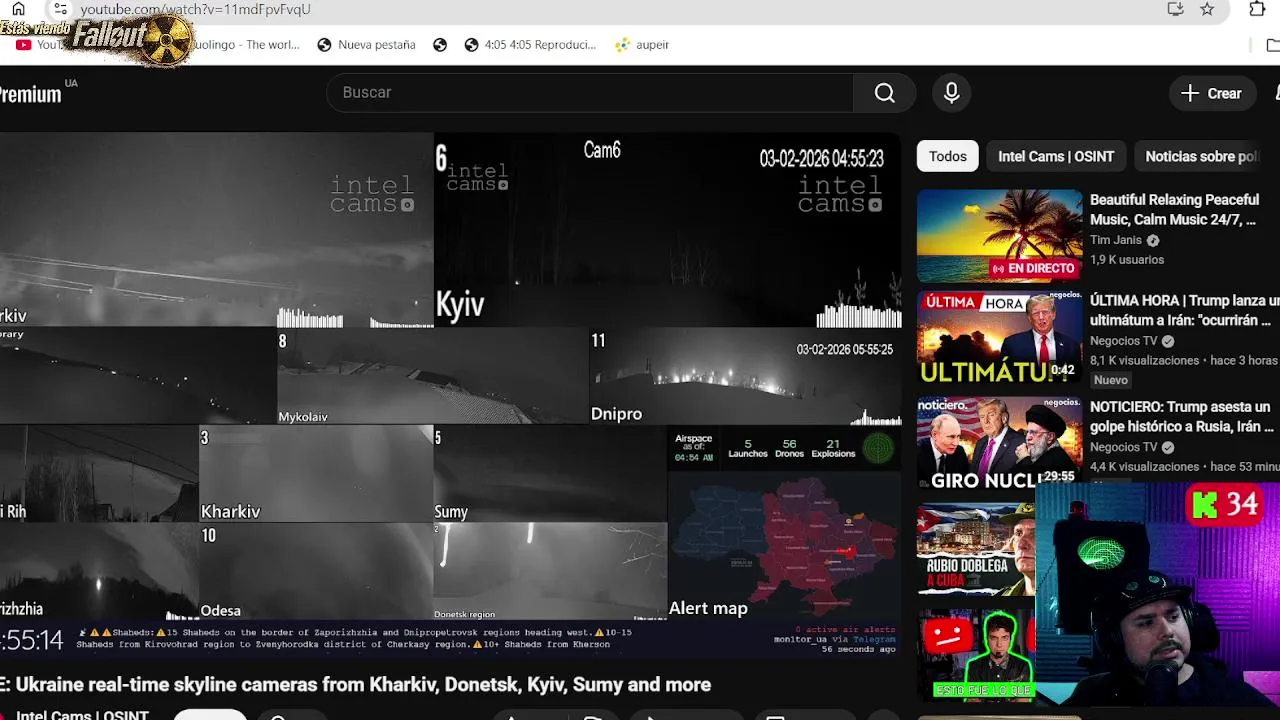Click the YouTube URL in the address bar
The height and width of the screenshot is (720, 1280).
(195, 9)
